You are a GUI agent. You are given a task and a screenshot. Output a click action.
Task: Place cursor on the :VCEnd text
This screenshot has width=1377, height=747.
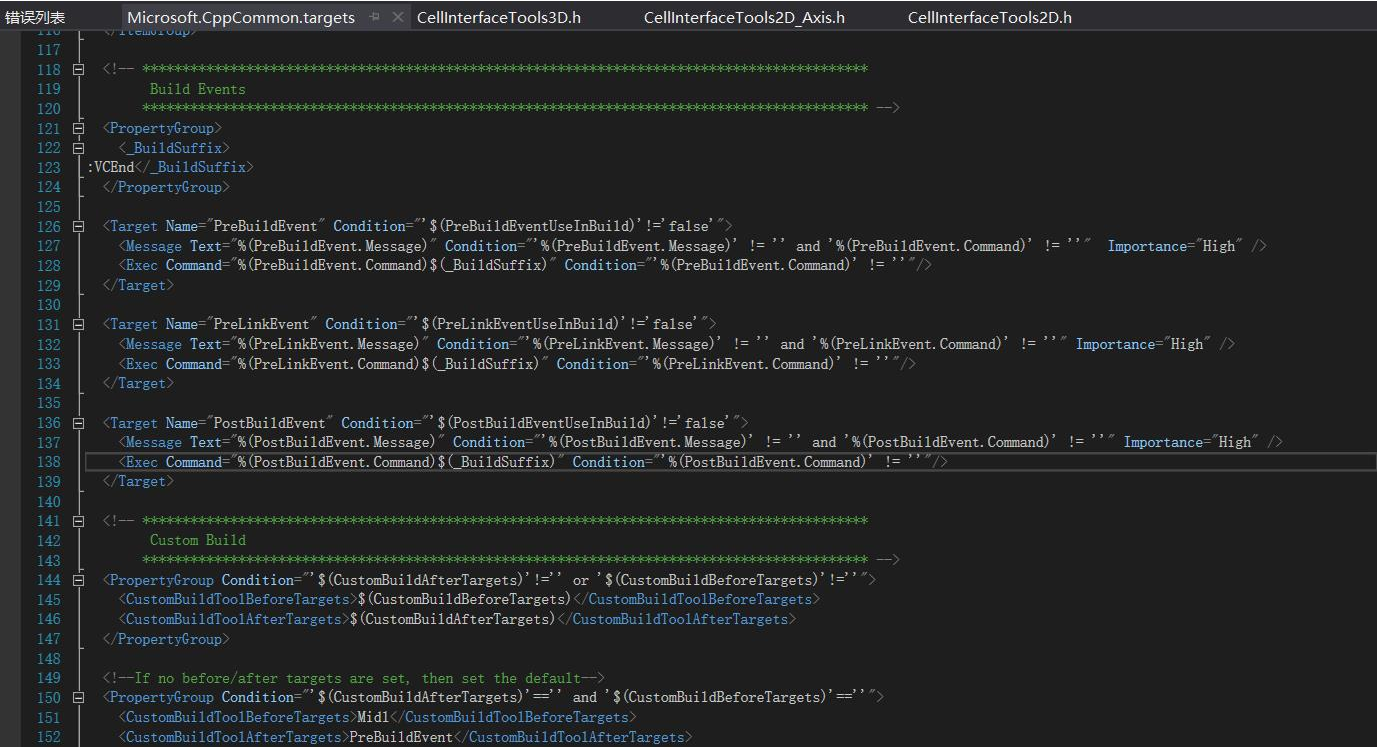tap(103, 167)
